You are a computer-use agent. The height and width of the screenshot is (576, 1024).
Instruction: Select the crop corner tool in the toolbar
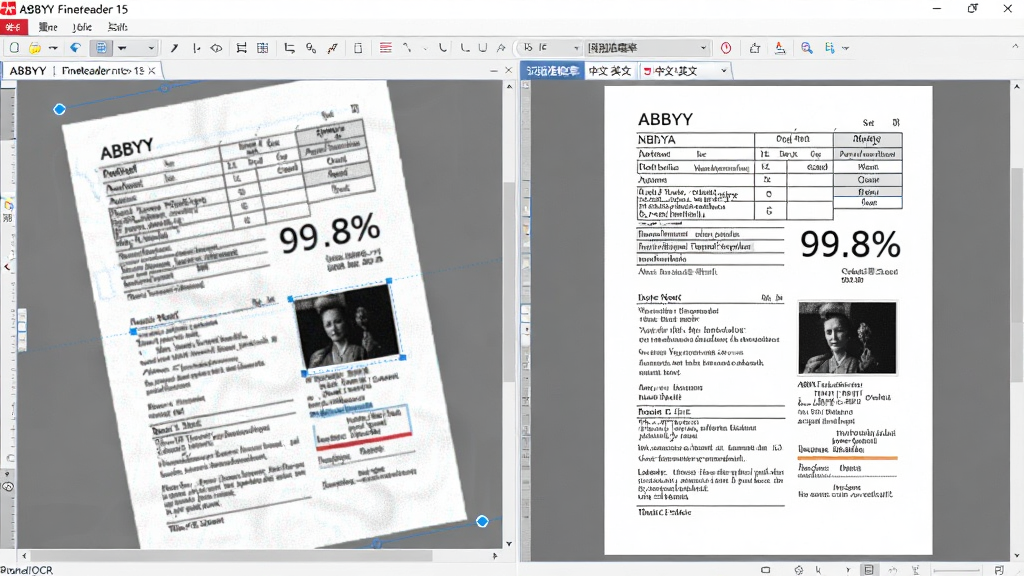point(289,48)
